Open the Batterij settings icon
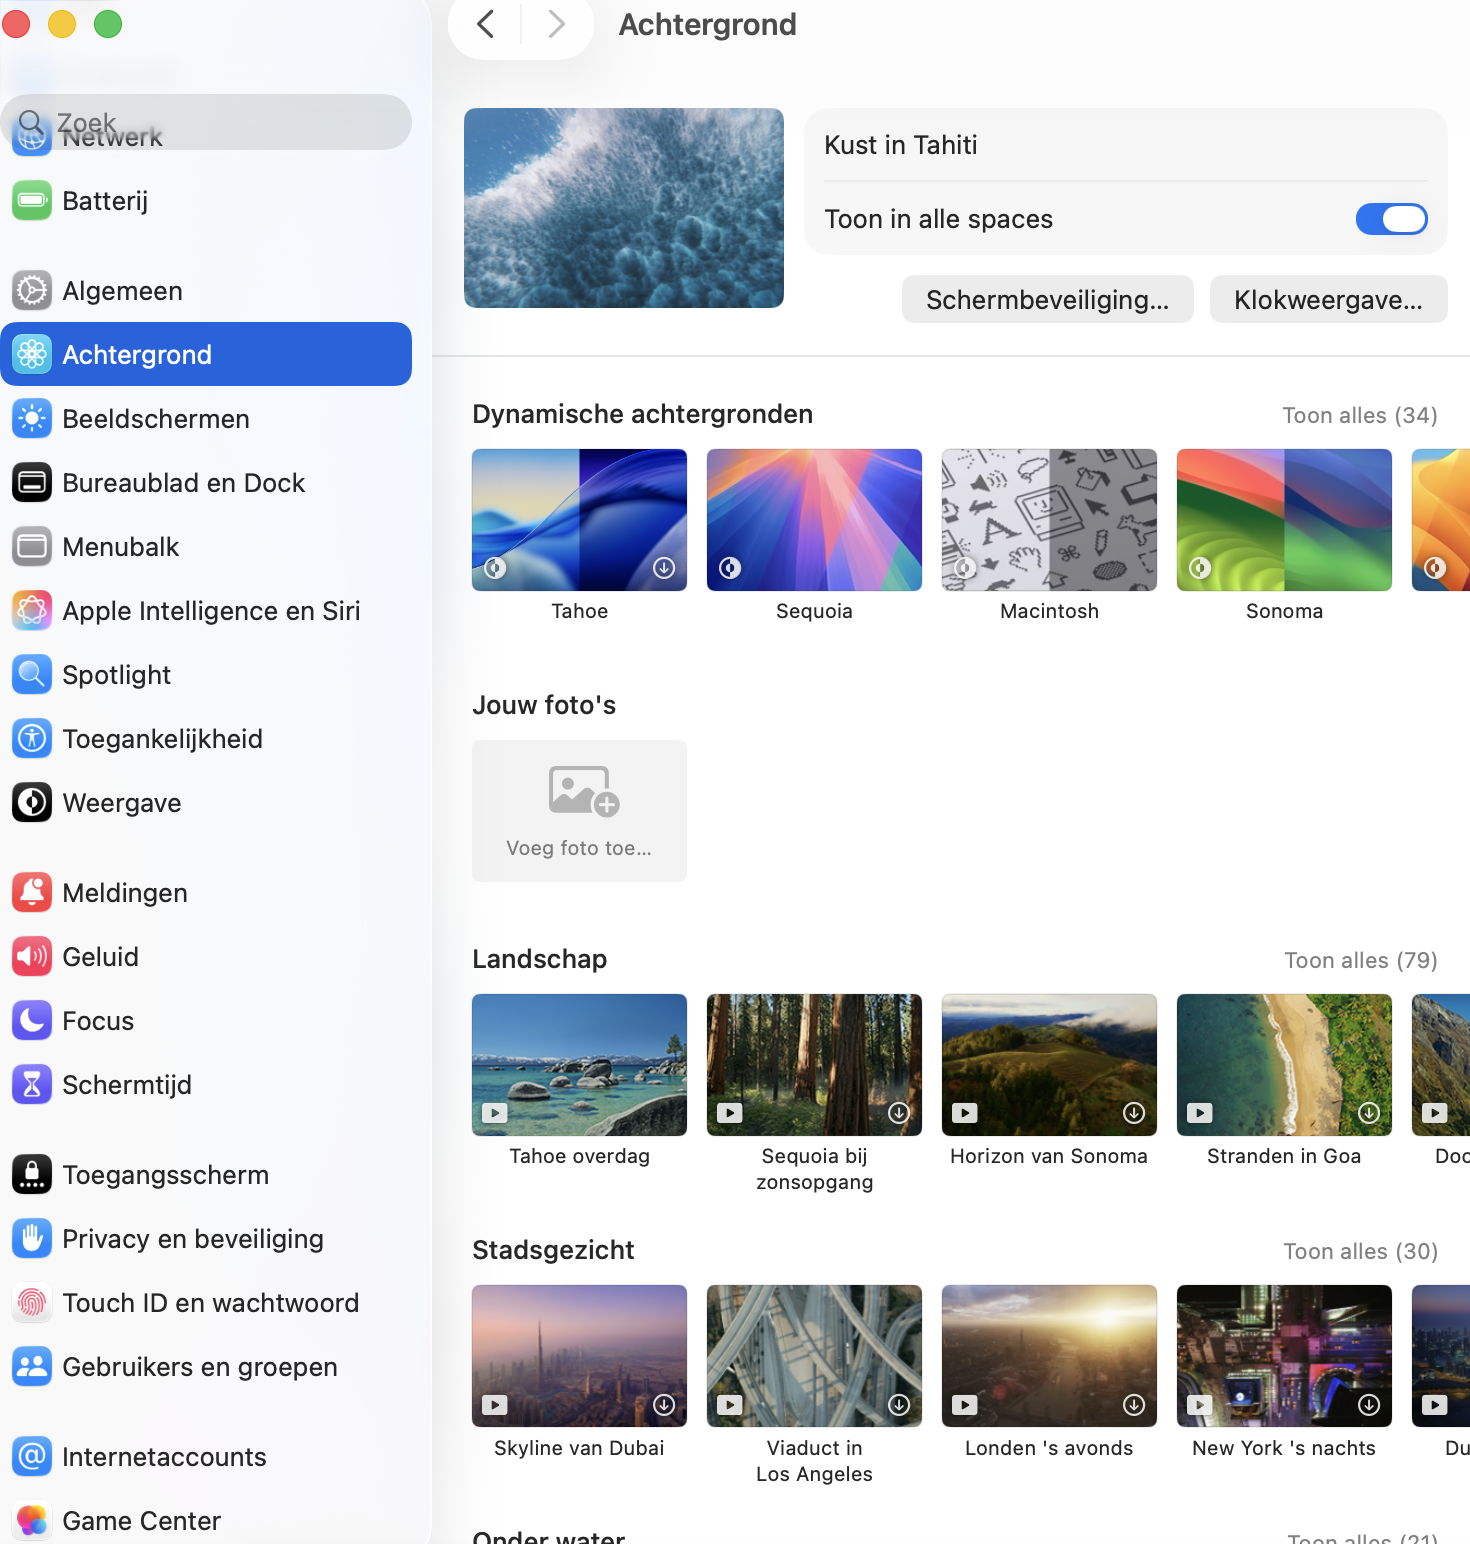The image size is (1470, 1544). point(32,200)
